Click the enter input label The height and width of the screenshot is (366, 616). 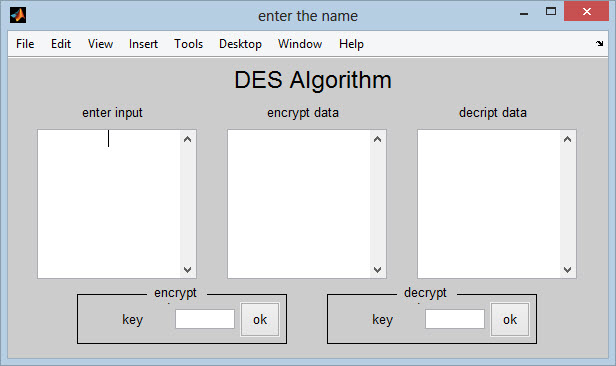112,113
